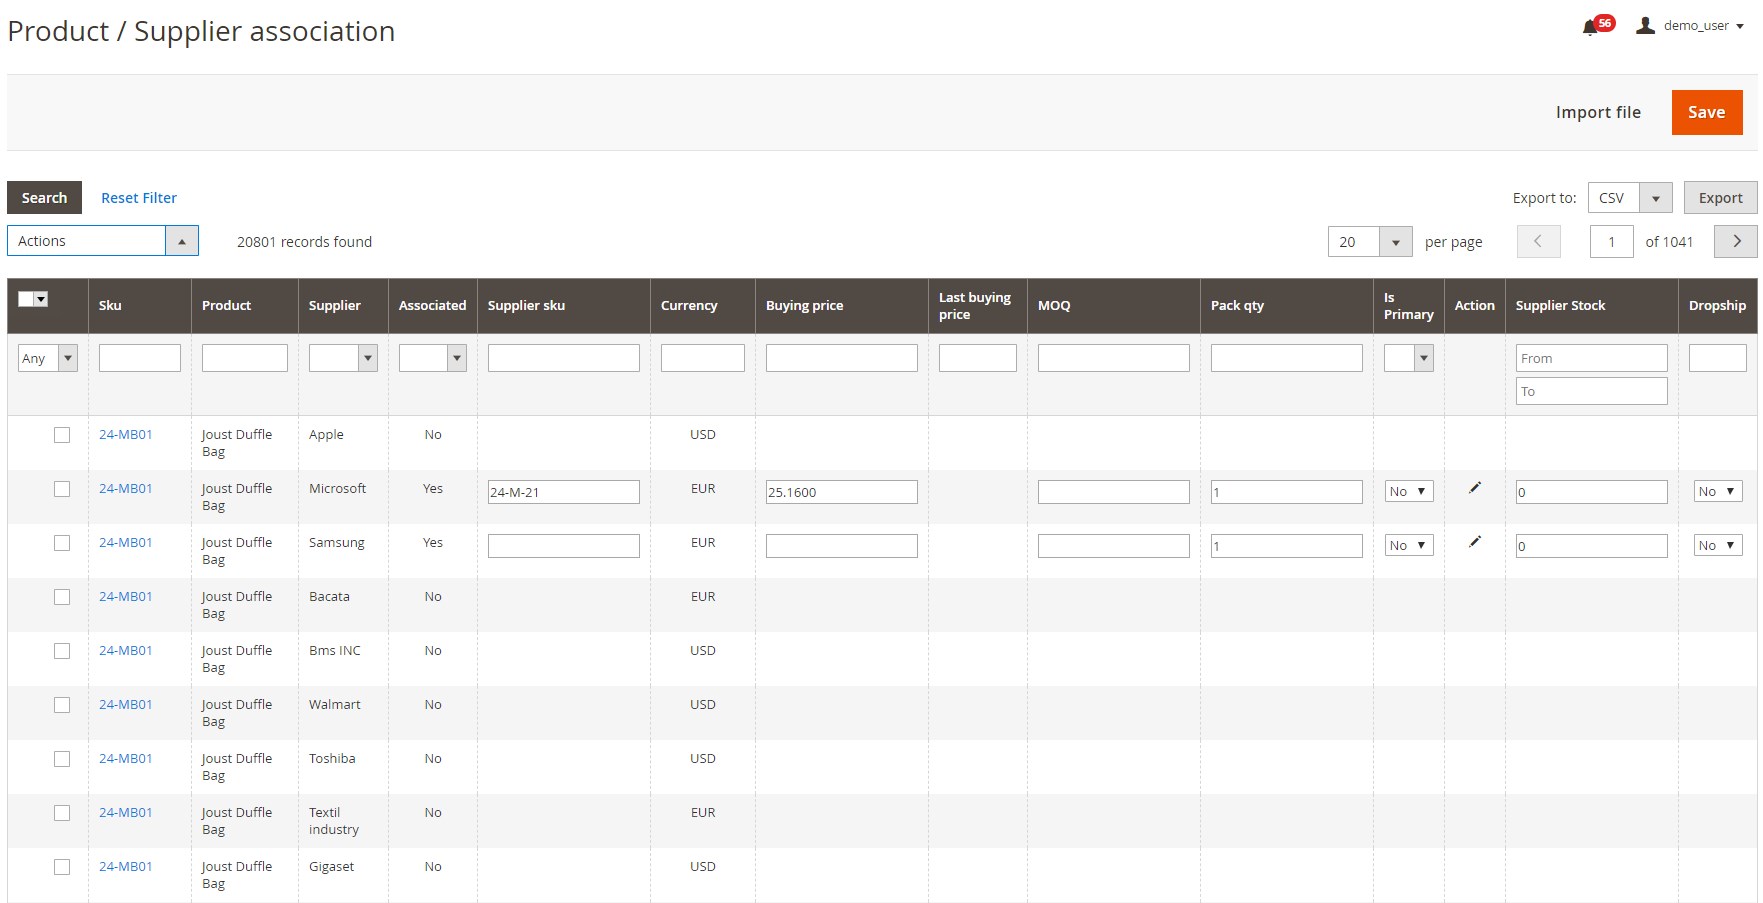This screenshot has height=903, width=1763.
Task: Open the per page count dropdown
Action: tap(1370, 241)
